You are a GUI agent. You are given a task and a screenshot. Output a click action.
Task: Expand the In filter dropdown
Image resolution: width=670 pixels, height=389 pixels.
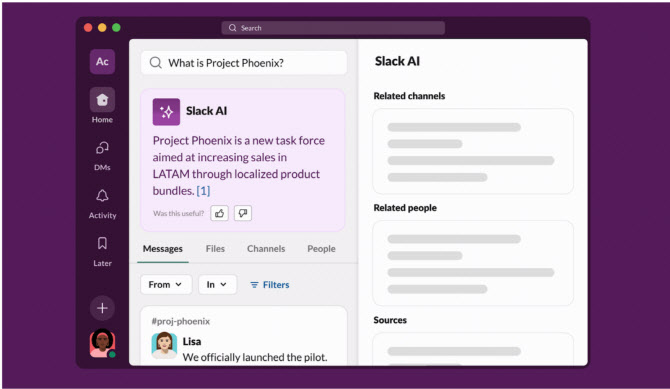pos(217,285)
